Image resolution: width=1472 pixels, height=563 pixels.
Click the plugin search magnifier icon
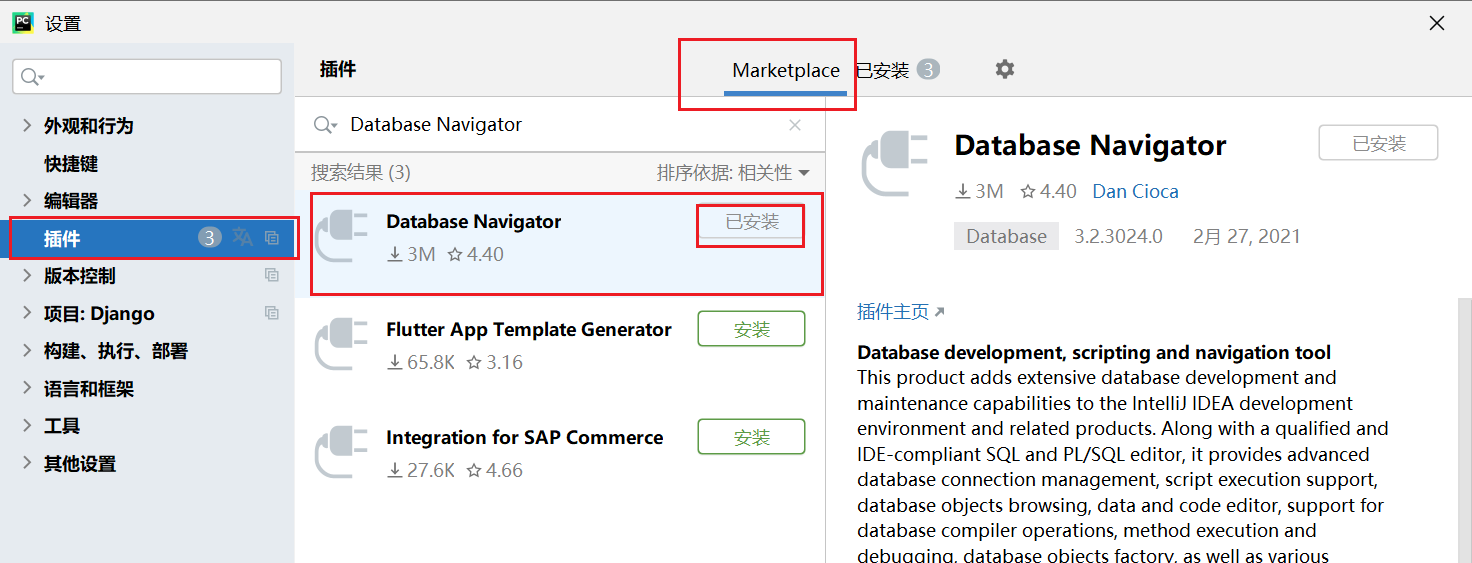coord(325,125)
